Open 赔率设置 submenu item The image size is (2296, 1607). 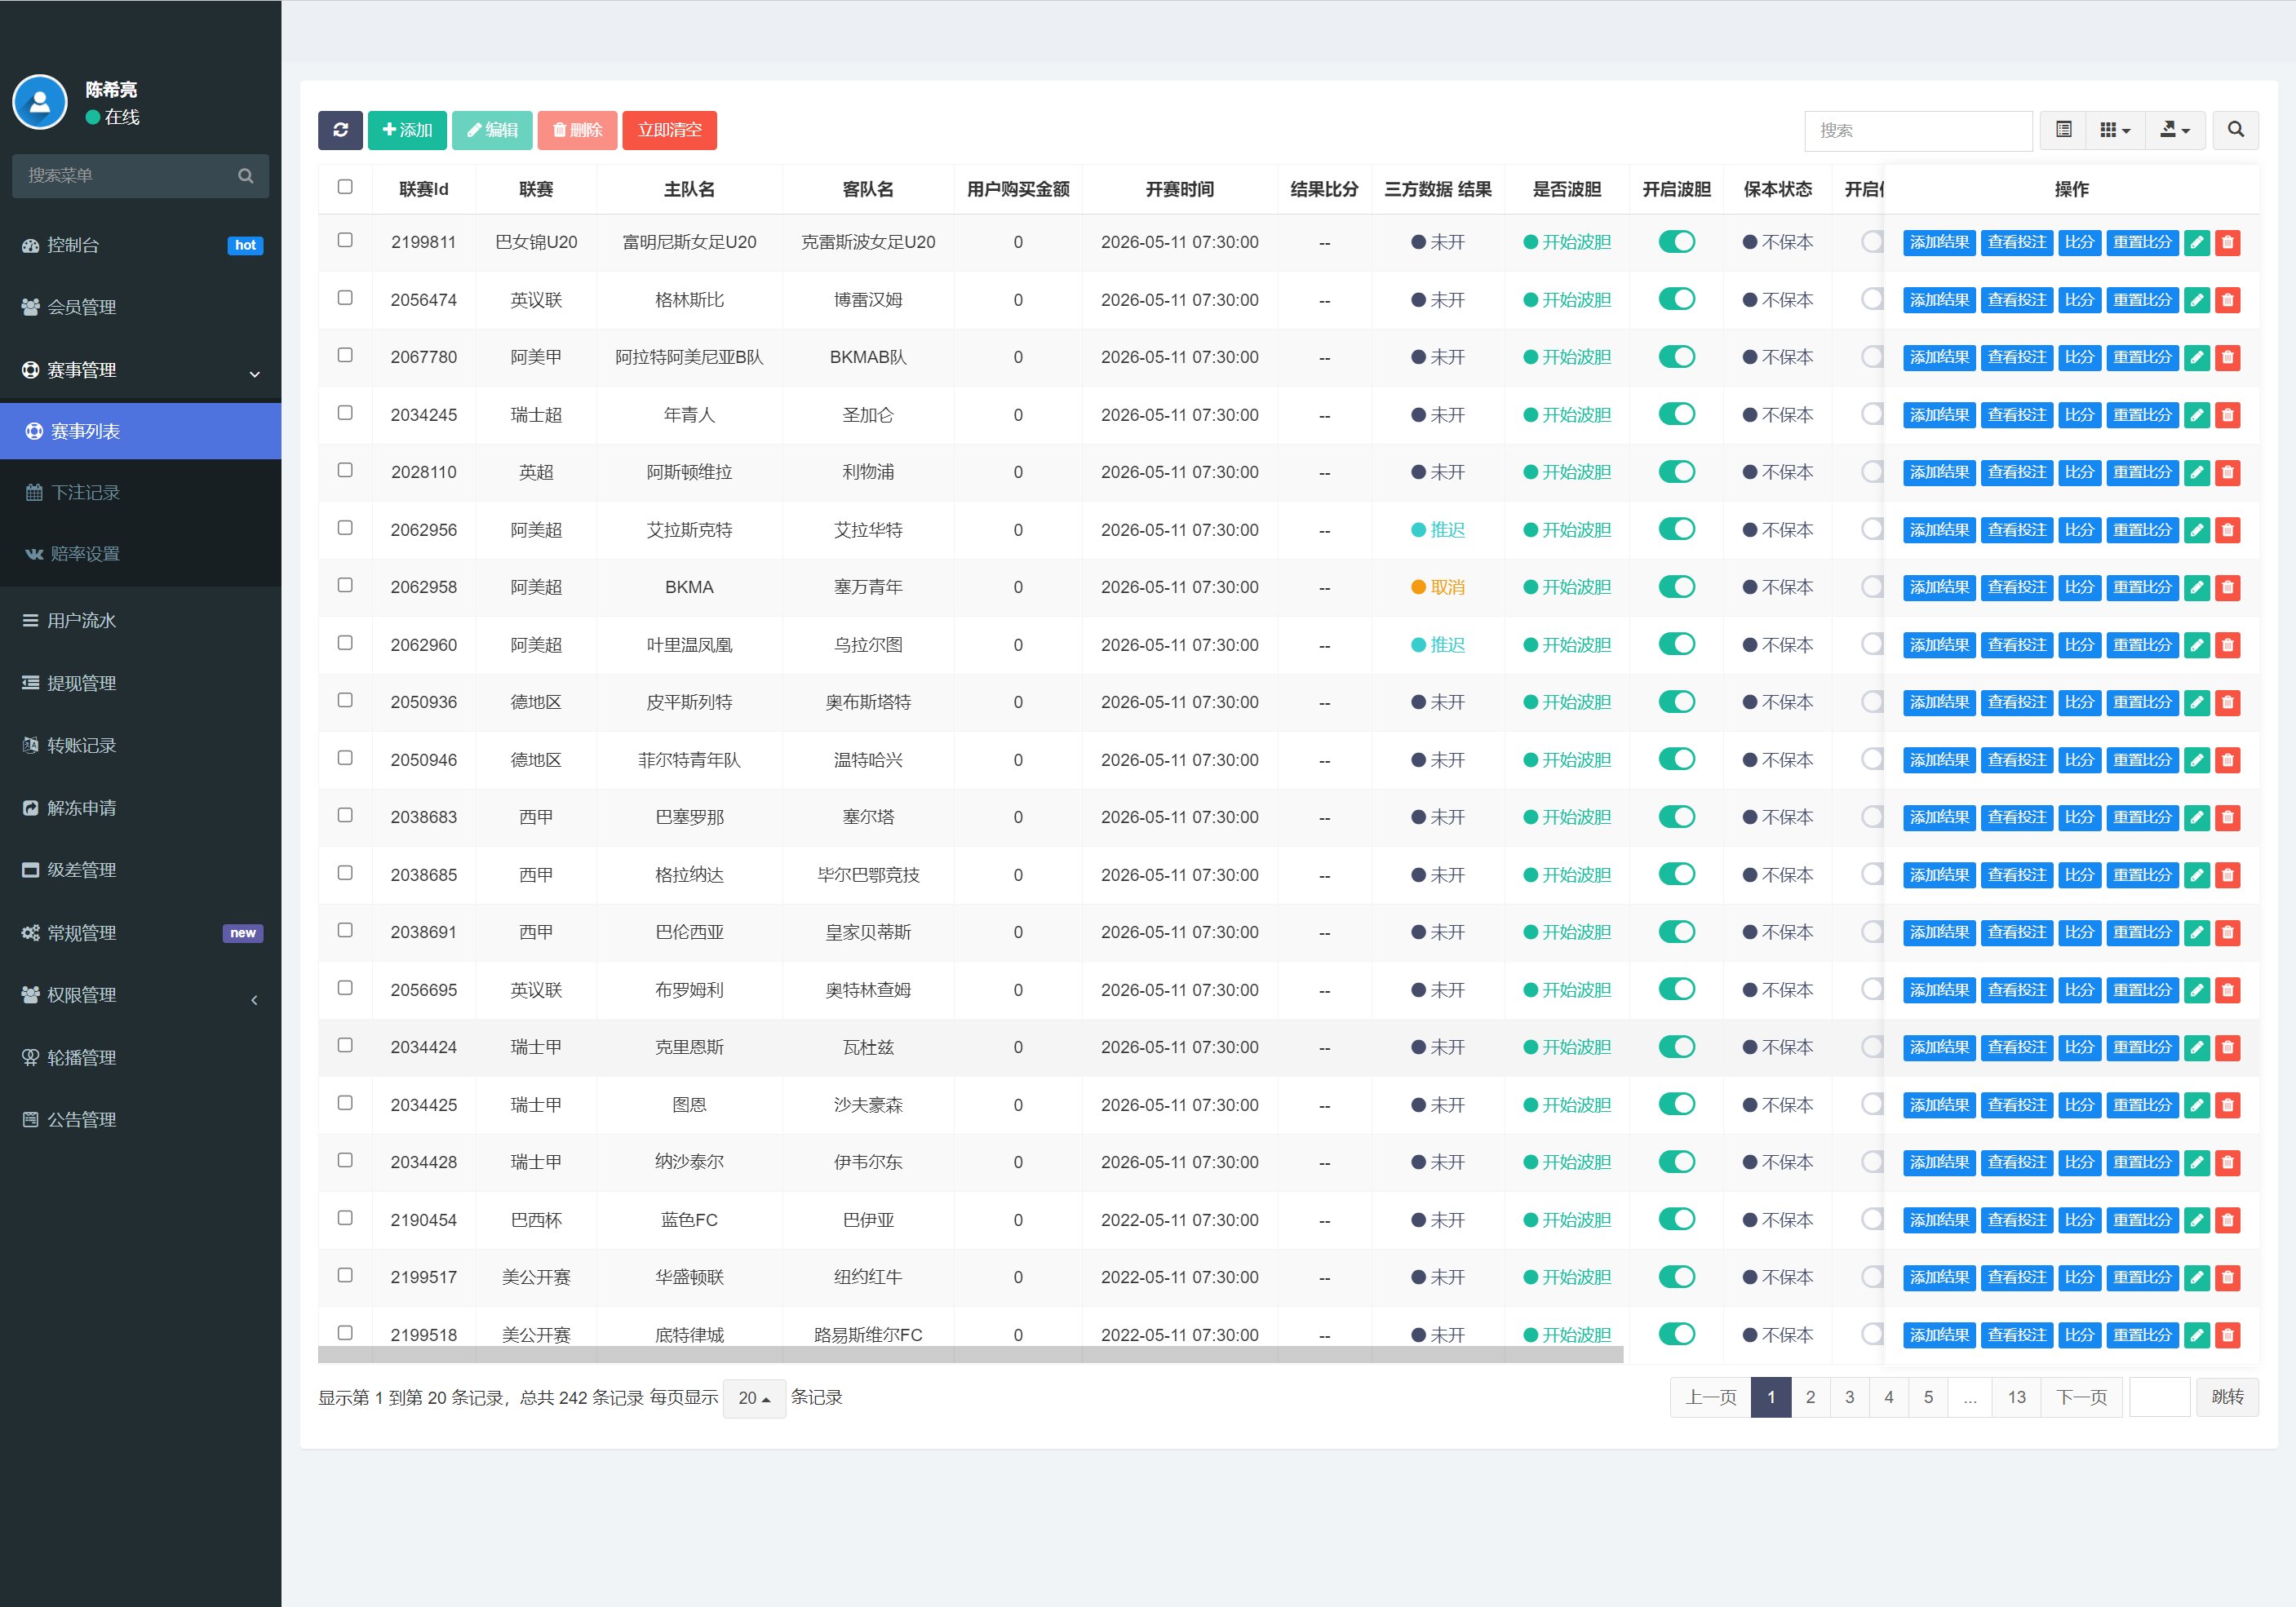coord(140,554)
